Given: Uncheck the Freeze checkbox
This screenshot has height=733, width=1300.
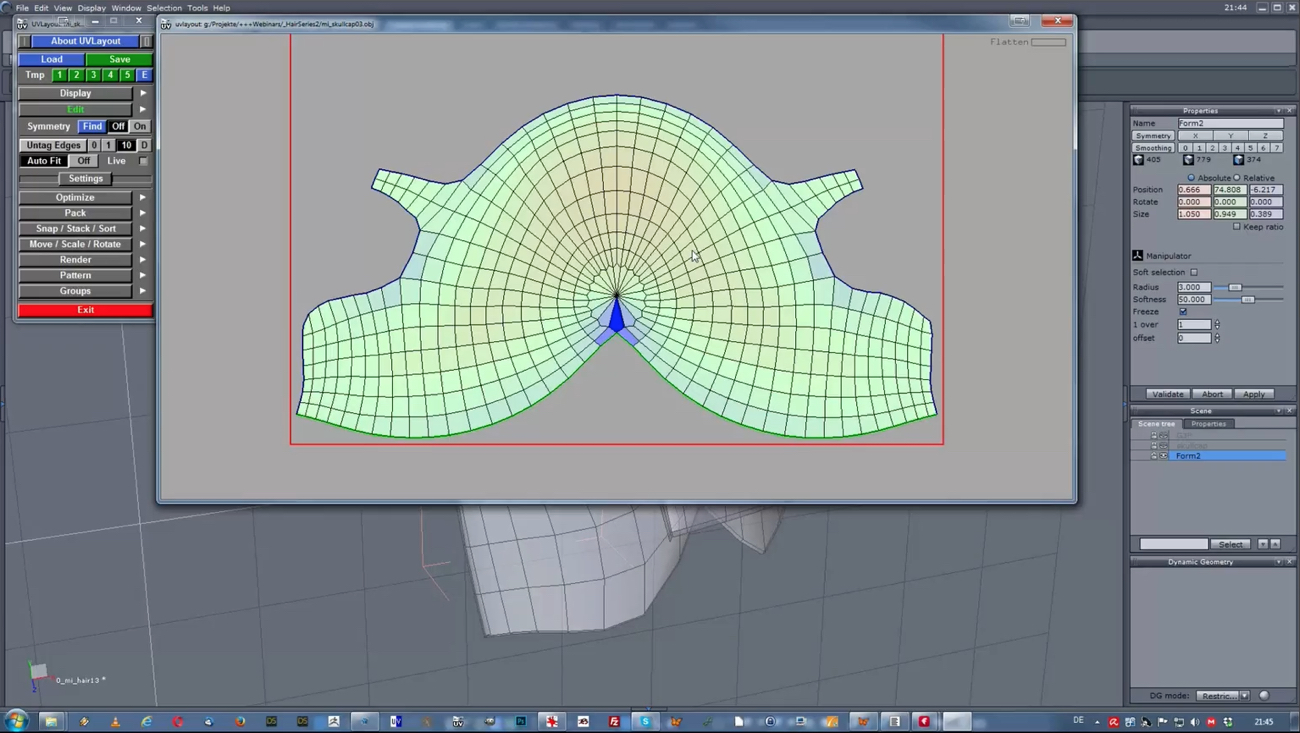Looking at the screenshot, I should coord(1183,312).
